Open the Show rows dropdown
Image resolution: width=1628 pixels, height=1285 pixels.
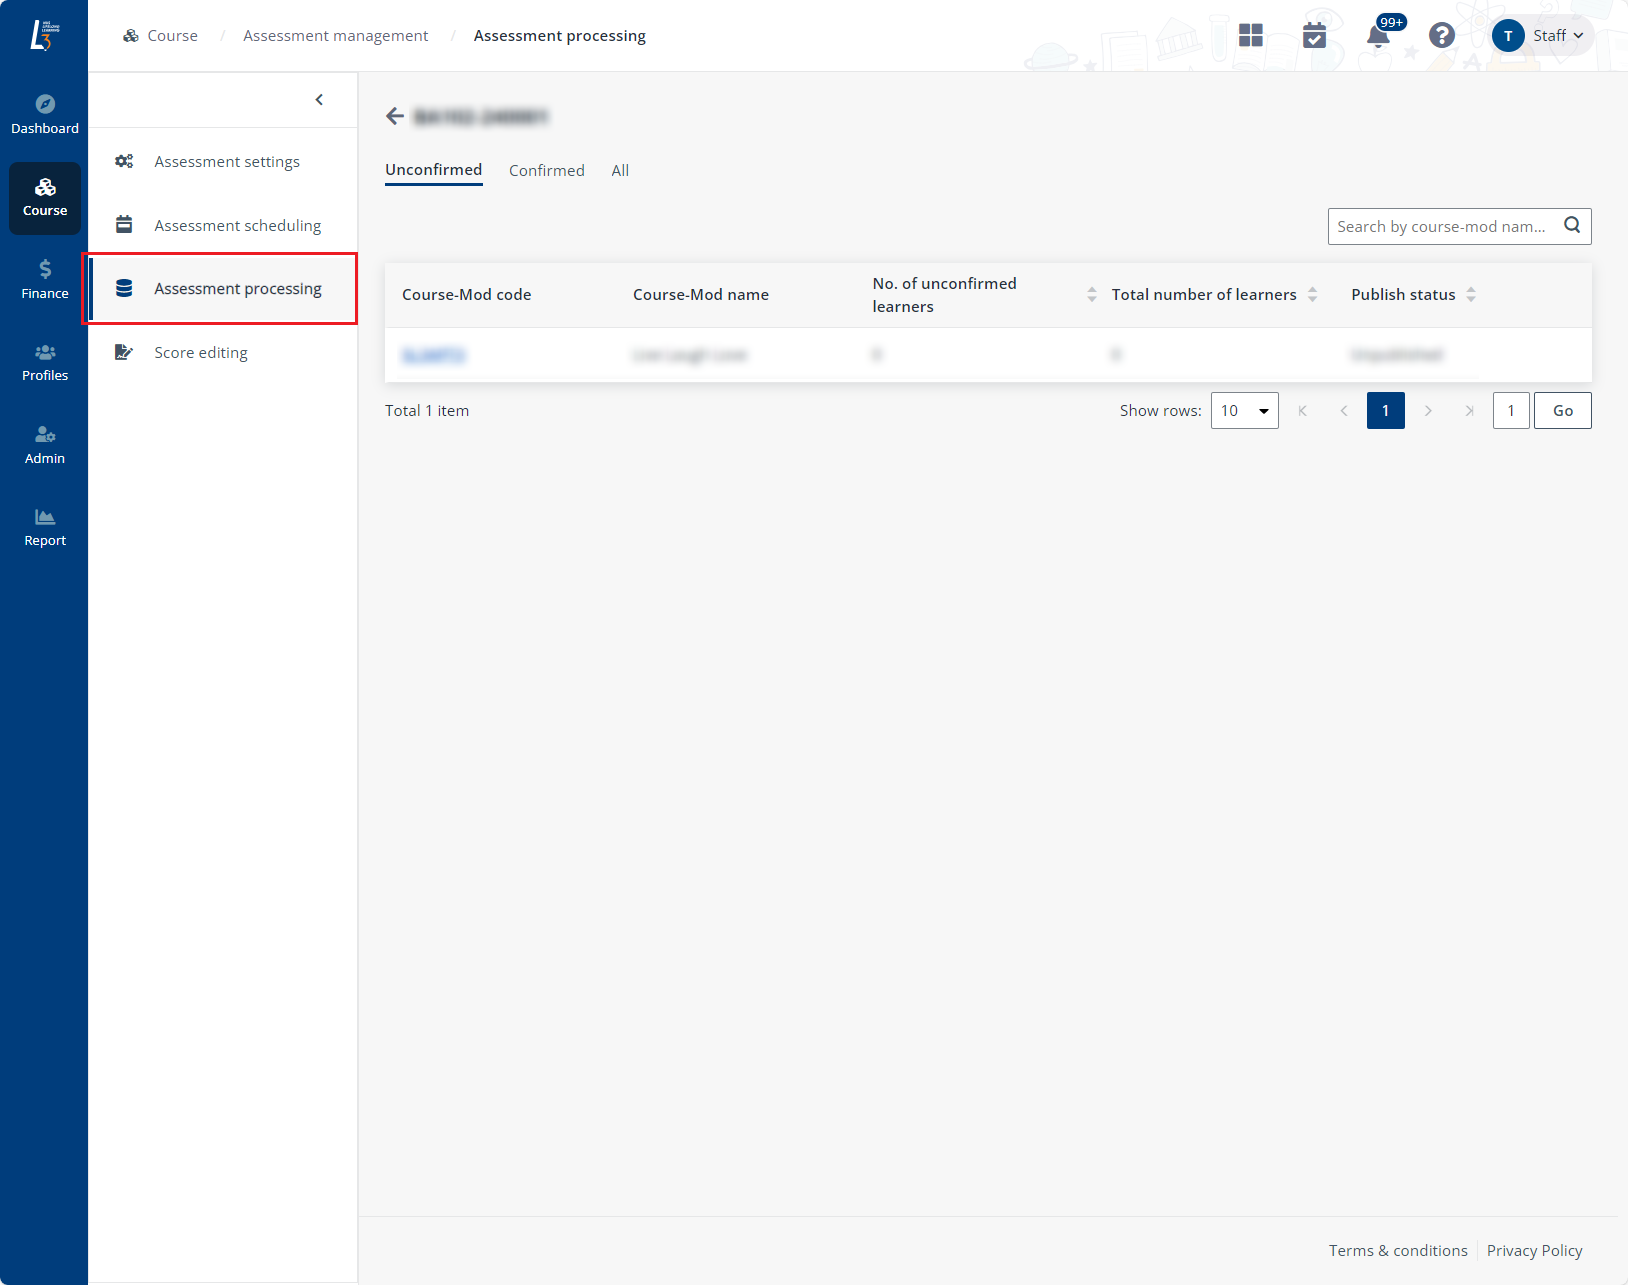tap(1244, 411)
